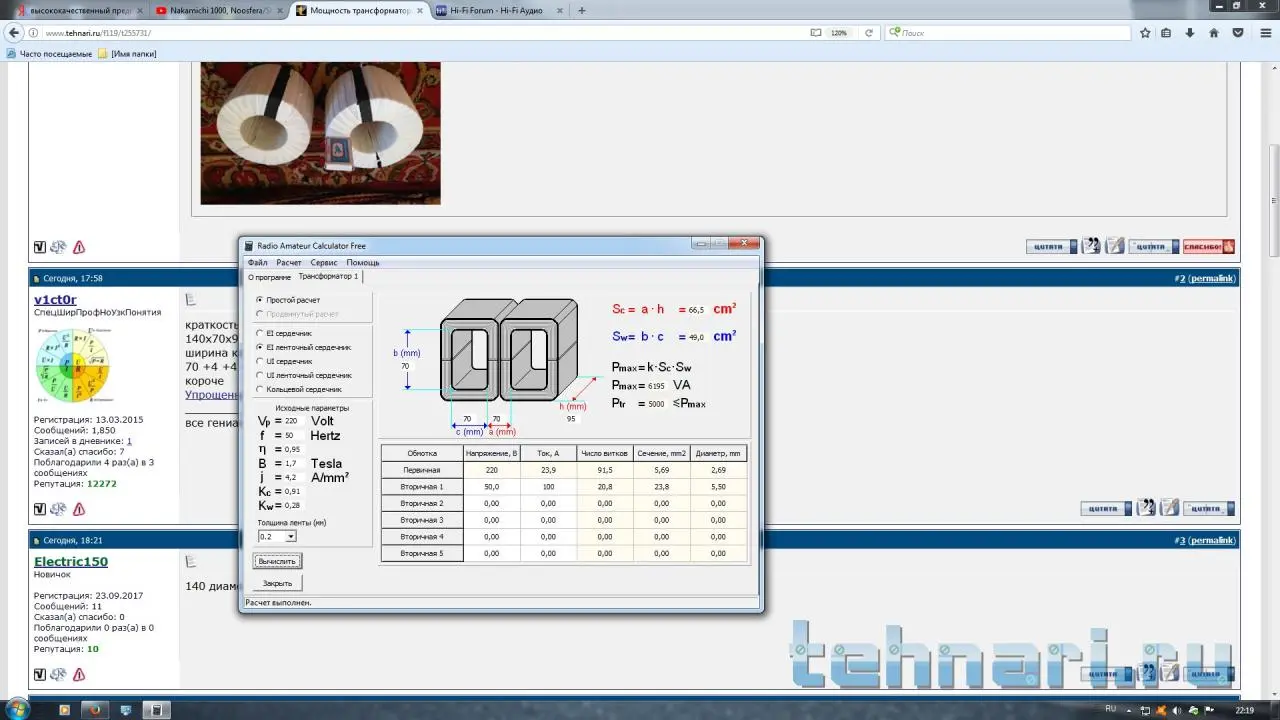Click the "Закрыть" button
This screenshot has width=1280, height=720.
pyautogui.click(x=277, y=583)
